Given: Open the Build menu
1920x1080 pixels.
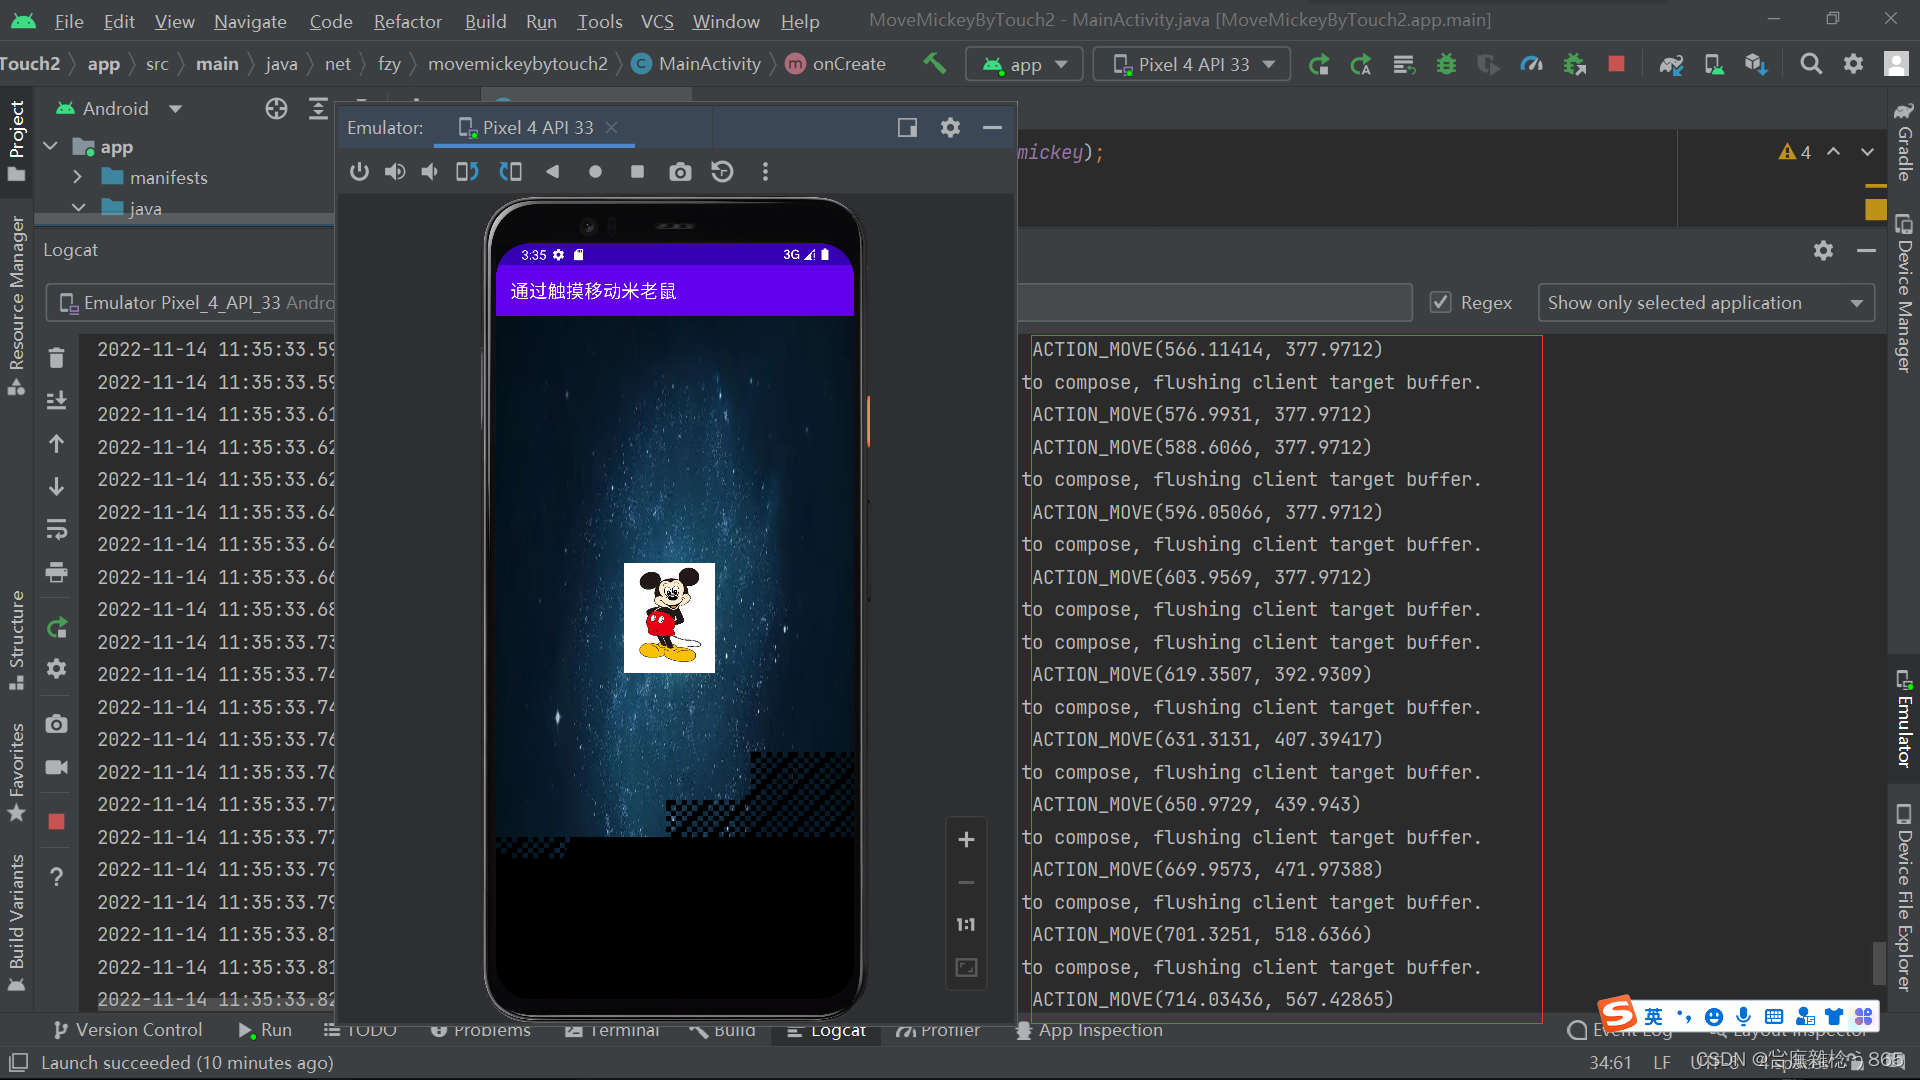Looking at the screenshot, I should tap(485, 21).
